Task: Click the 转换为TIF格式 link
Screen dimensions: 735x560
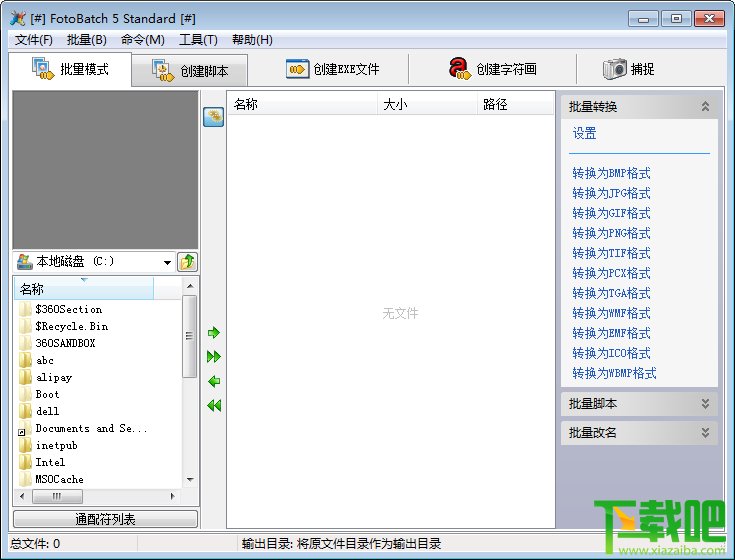Action: [x=611, y=253]
